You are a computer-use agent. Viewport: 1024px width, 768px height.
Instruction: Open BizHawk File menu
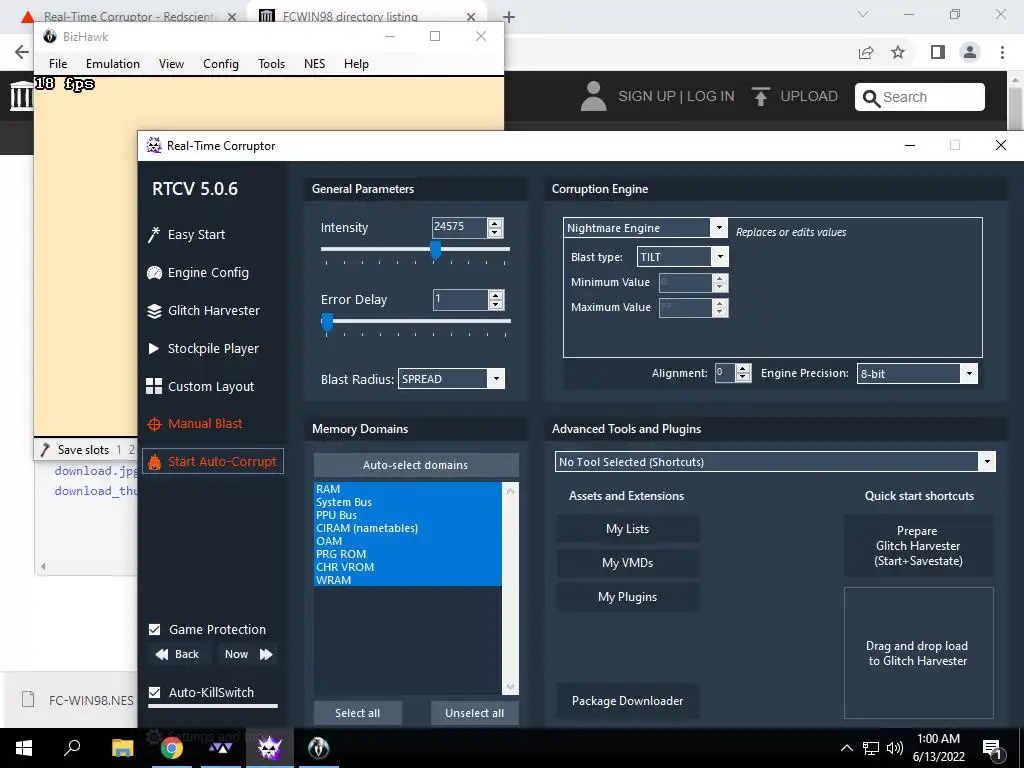[x=58, y=64]
